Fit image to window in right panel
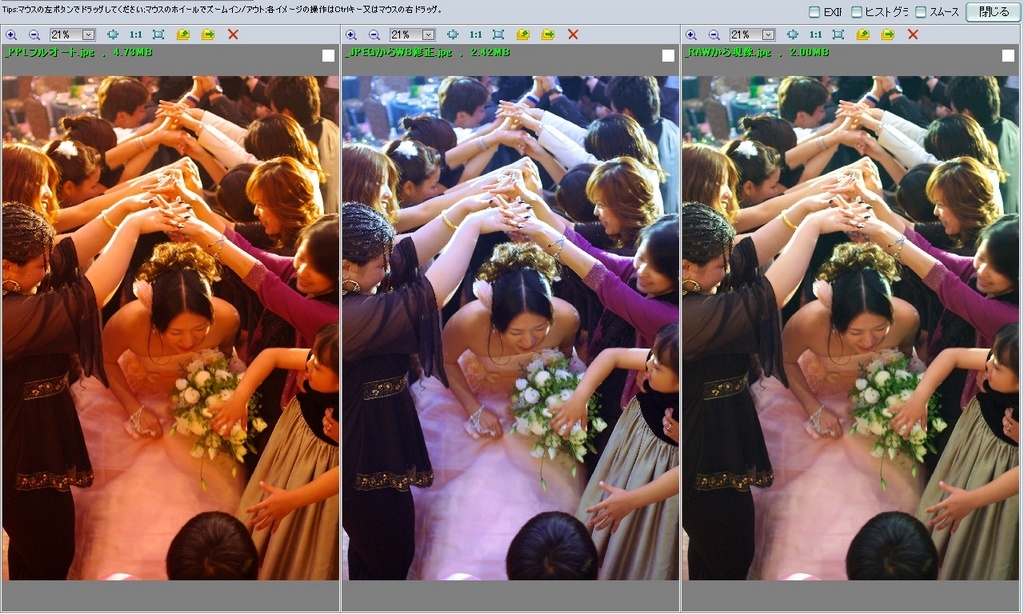The width and height of the screenshot is (1024, 614). pyautogui.click(x=839, y=35)
